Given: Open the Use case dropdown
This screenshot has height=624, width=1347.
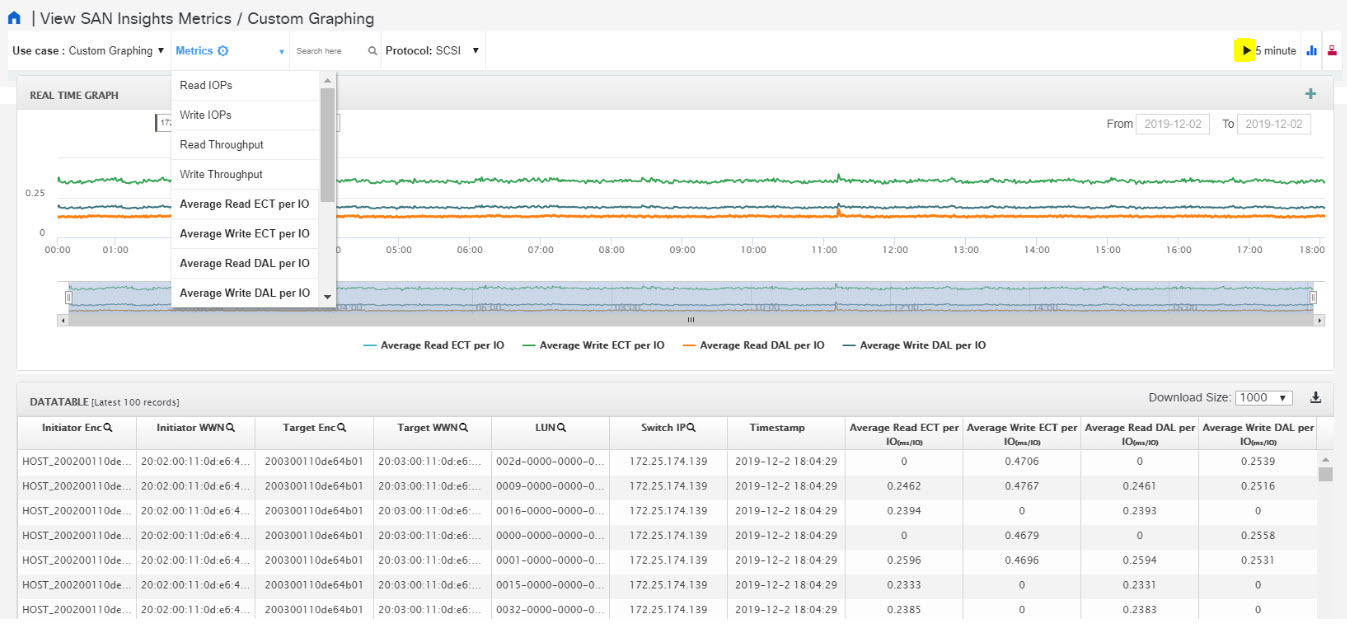Looking at the screenshot, I should tap(88, 51).
